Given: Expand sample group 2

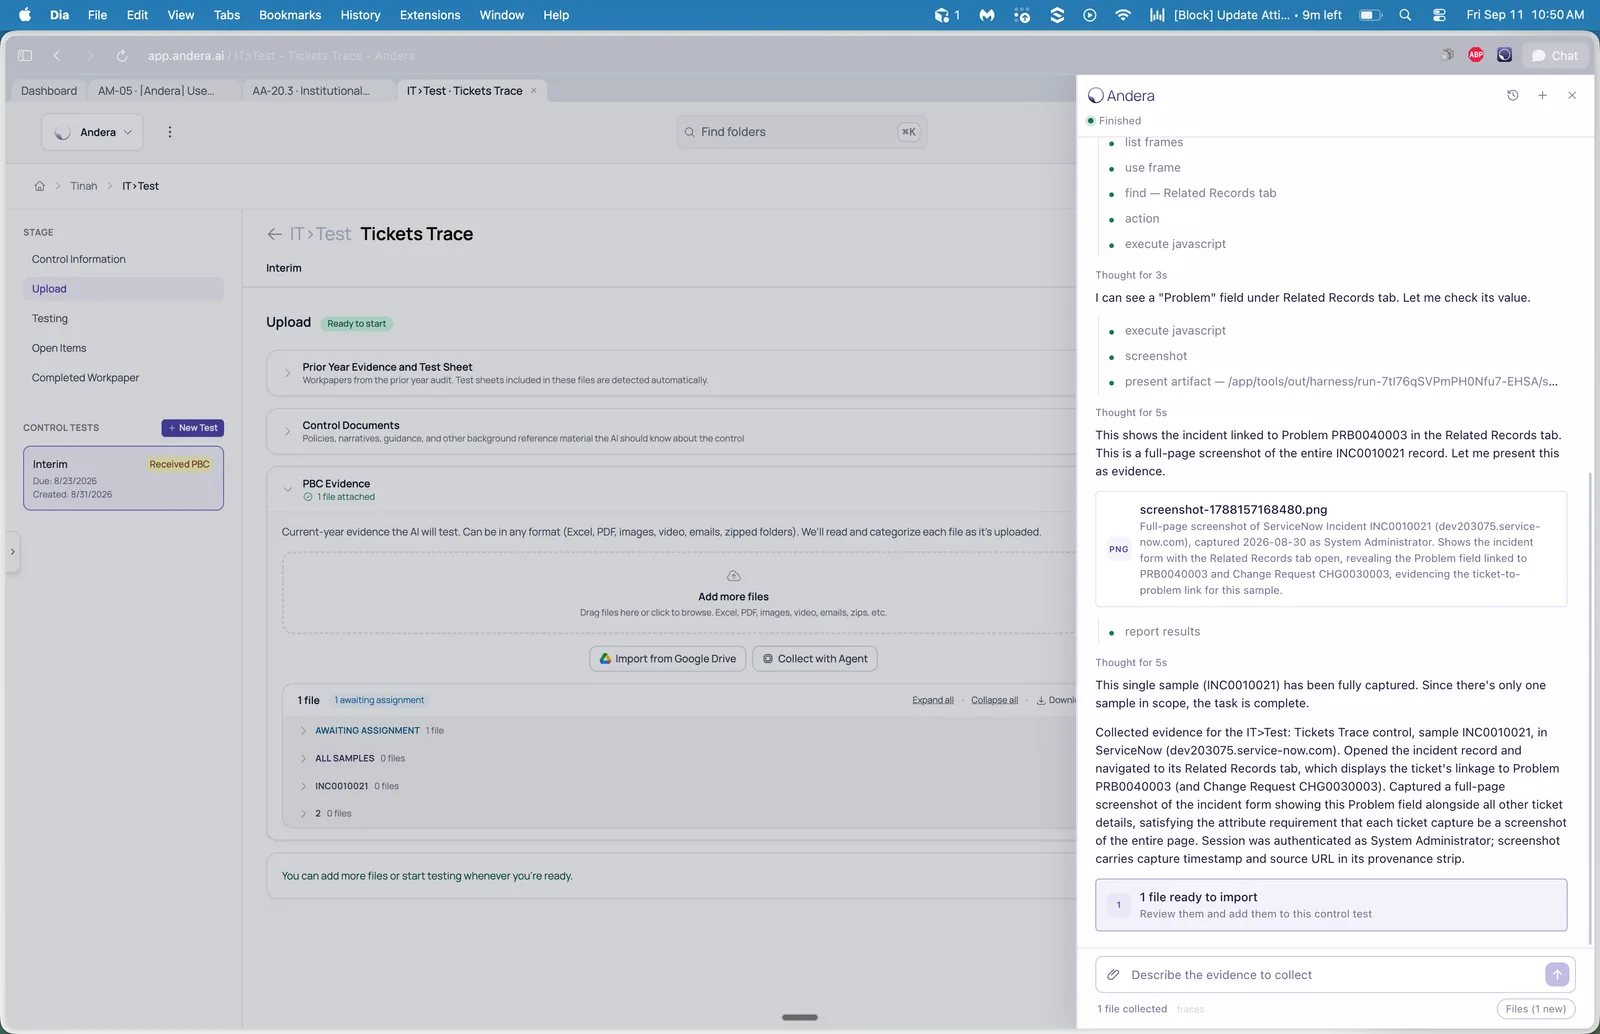Looking at the screenshot, I should [304, 814].
